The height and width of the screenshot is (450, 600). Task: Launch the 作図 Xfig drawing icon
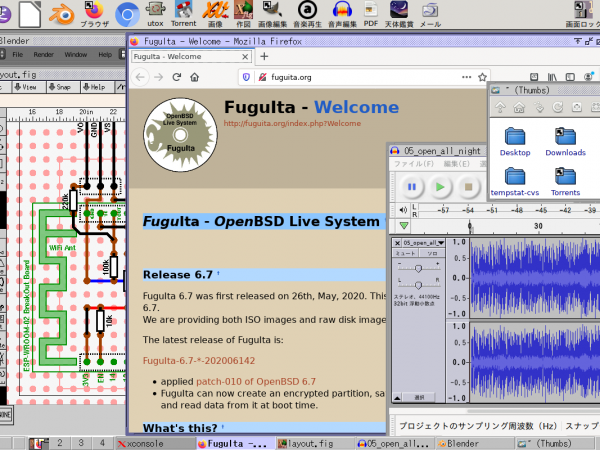coord(243,14)
